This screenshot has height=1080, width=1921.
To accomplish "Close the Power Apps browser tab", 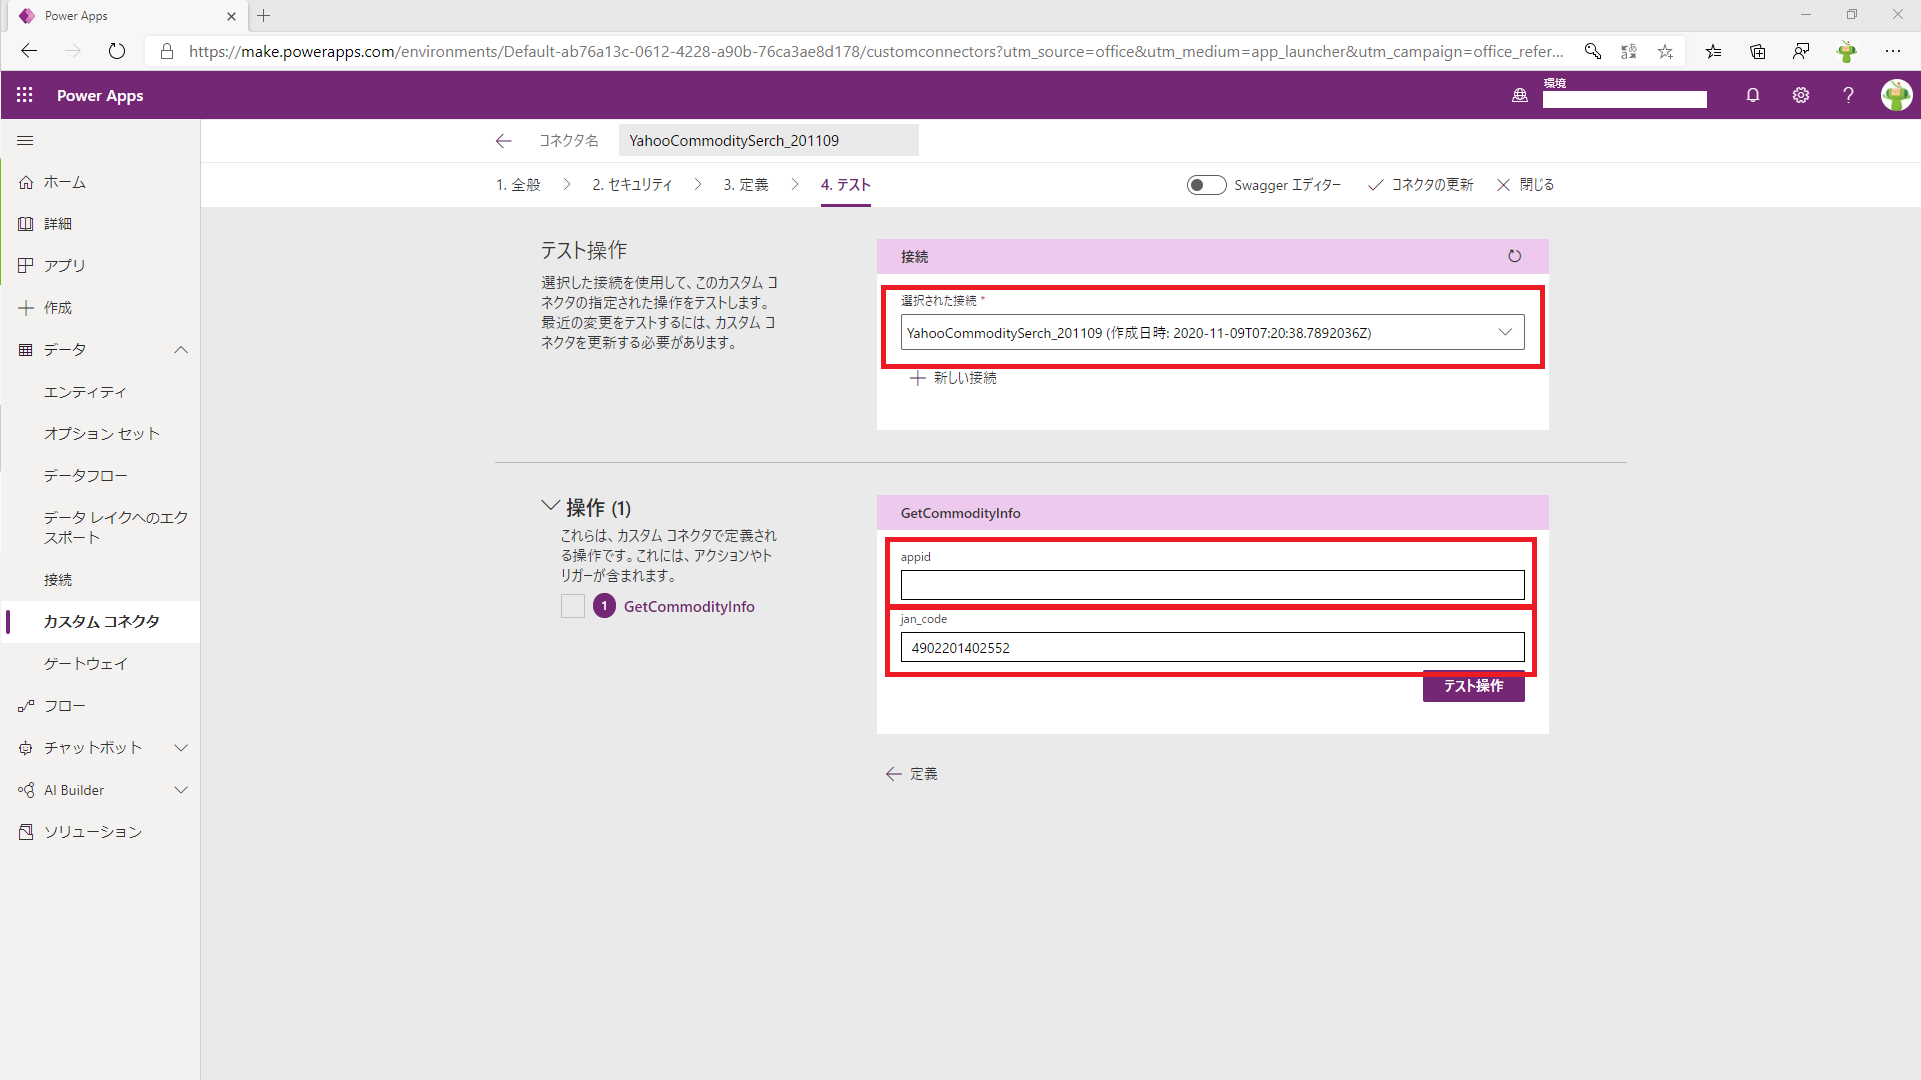I will (231, 16).
